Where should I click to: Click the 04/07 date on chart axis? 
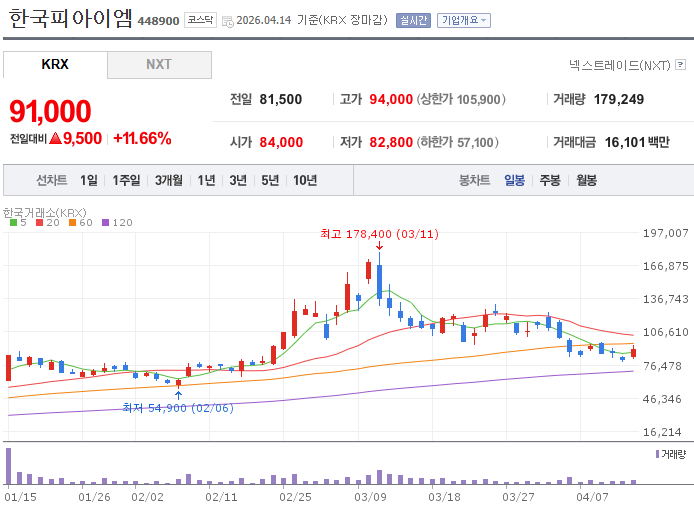(592, 497)
